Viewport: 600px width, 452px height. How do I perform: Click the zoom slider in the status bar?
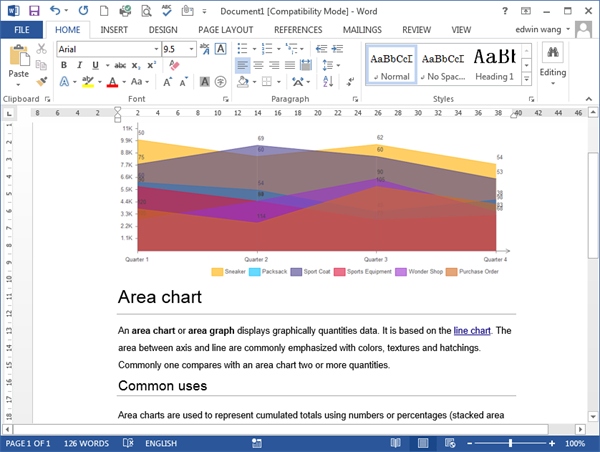[511, 442]
